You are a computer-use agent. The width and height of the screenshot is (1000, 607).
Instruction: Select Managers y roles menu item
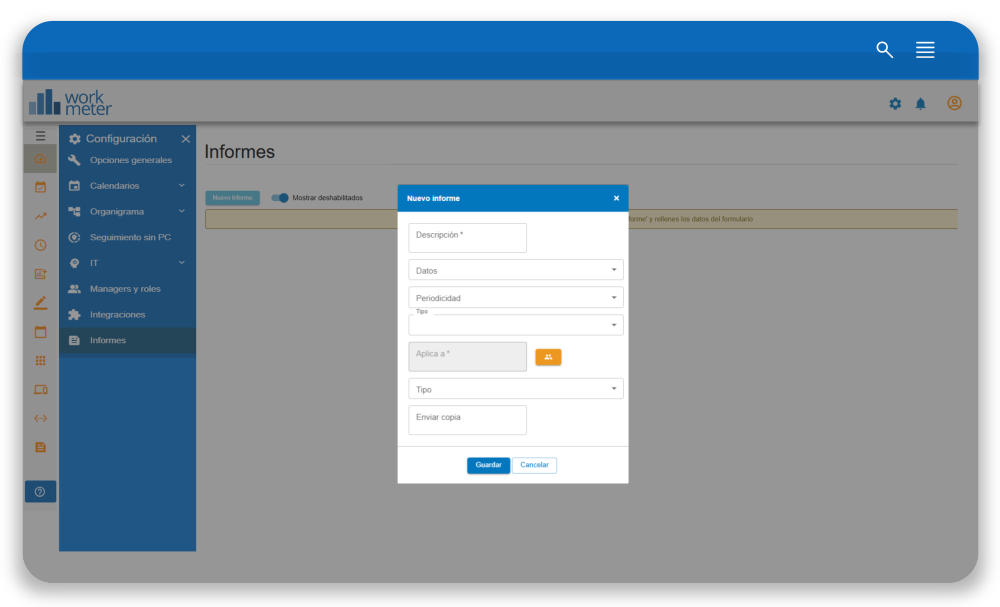pyautogui.click(x=125, y=289)
